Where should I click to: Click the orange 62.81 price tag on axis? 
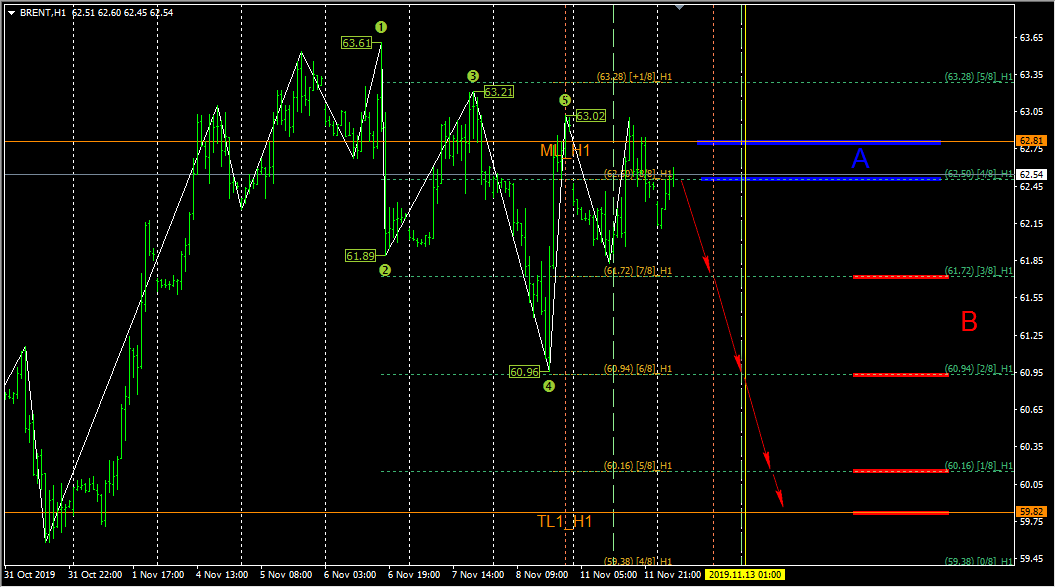click(x=1032, y=141)
